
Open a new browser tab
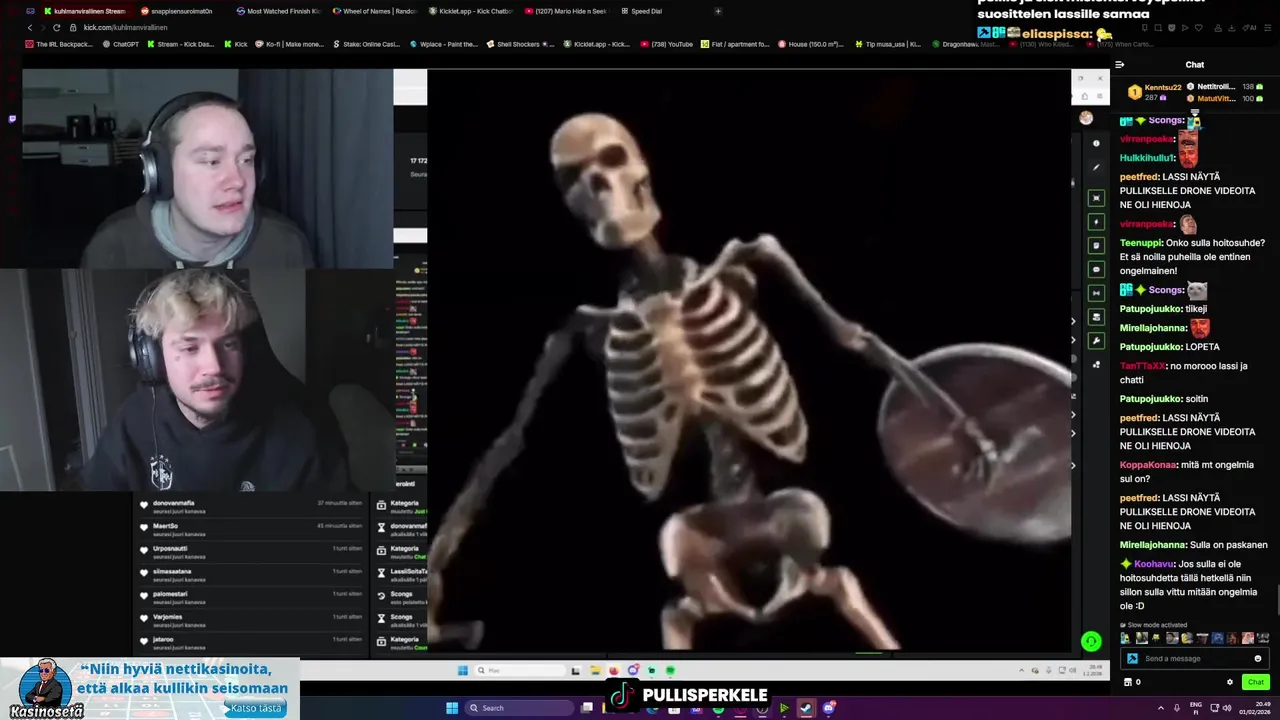click(x=718, y=11)
